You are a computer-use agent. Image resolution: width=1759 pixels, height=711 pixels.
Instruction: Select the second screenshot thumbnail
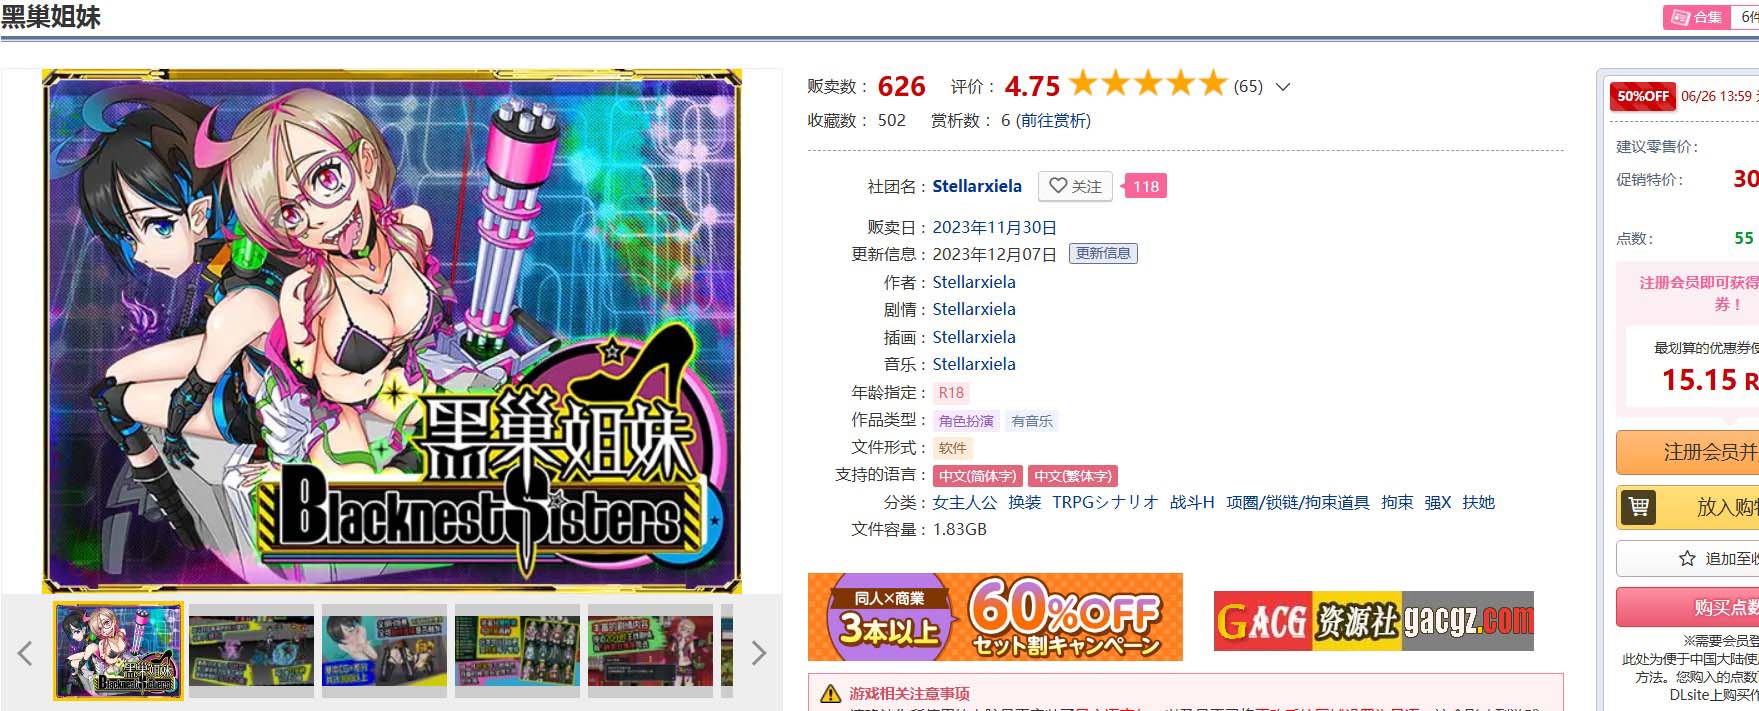(251, 650)
